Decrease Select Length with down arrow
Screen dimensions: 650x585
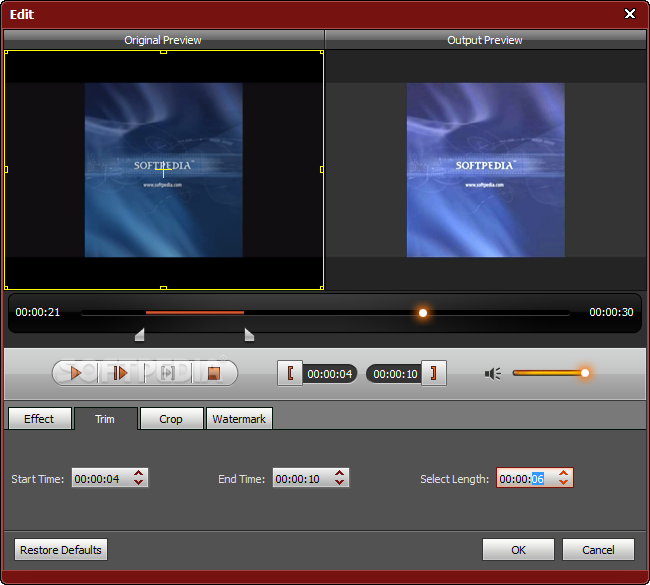tap(564, 482)
